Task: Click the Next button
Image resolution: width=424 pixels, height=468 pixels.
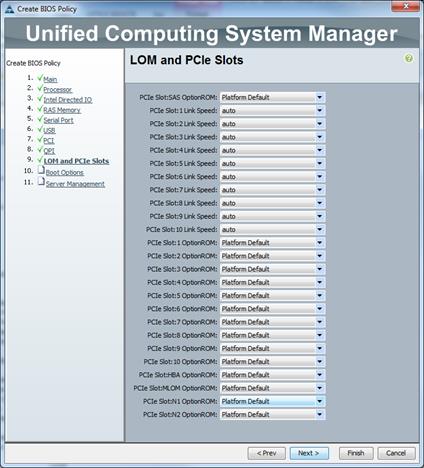Action: (x=309, y=453)
